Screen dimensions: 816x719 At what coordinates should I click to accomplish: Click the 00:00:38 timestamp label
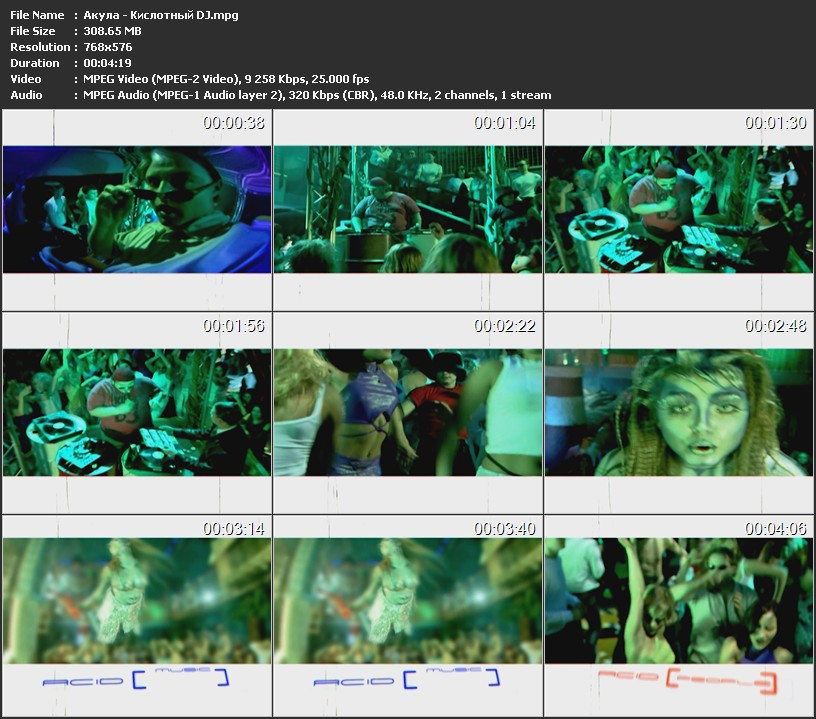pos(233,124)
